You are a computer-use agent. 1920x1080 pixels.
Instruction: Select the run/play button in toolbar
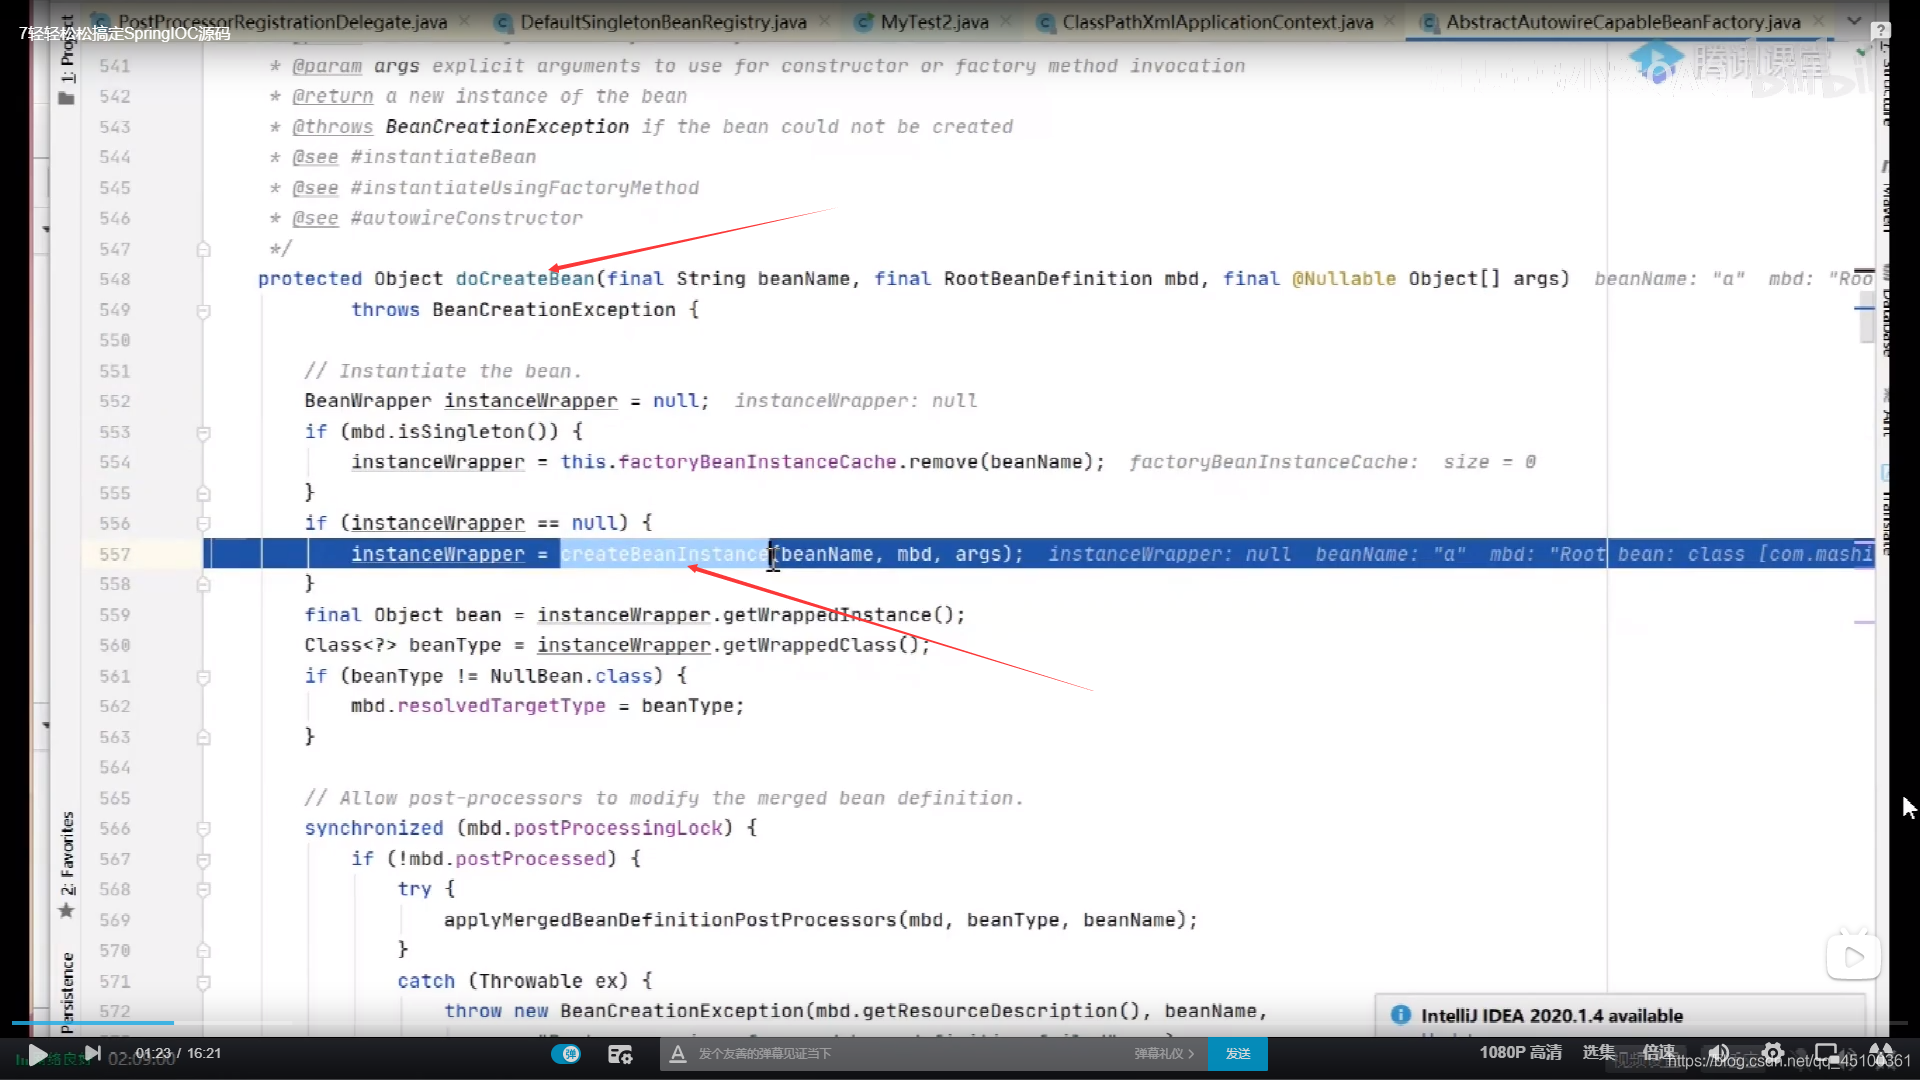tap(37, 1052)
